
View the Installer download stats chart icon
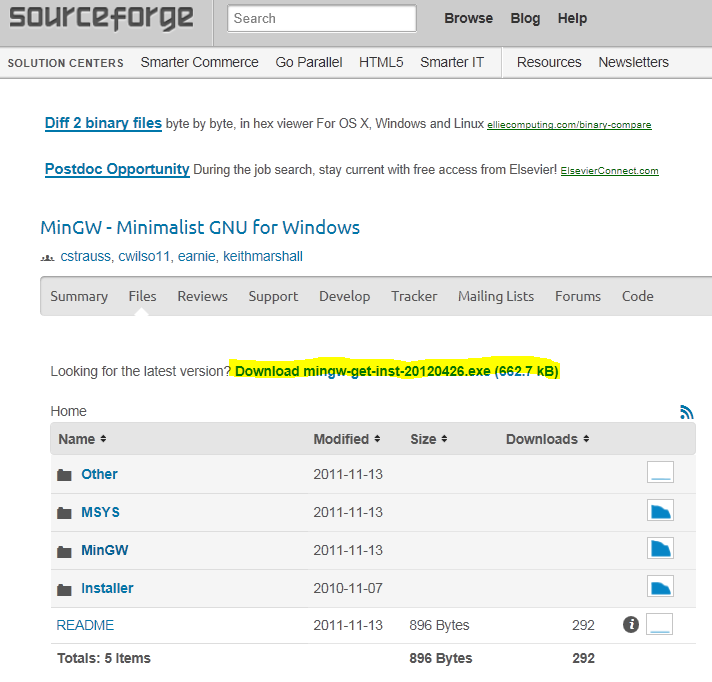(x=660, y=586)
